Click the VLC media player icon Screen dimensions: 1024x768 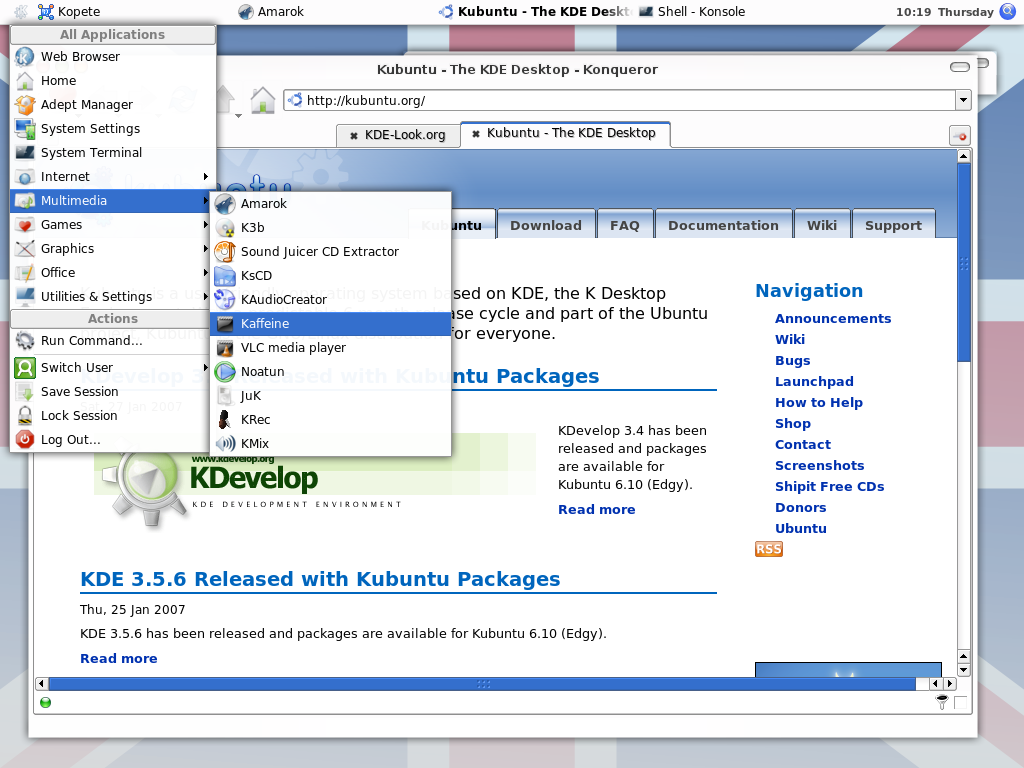pyautogui.click(x=225, y=348)
